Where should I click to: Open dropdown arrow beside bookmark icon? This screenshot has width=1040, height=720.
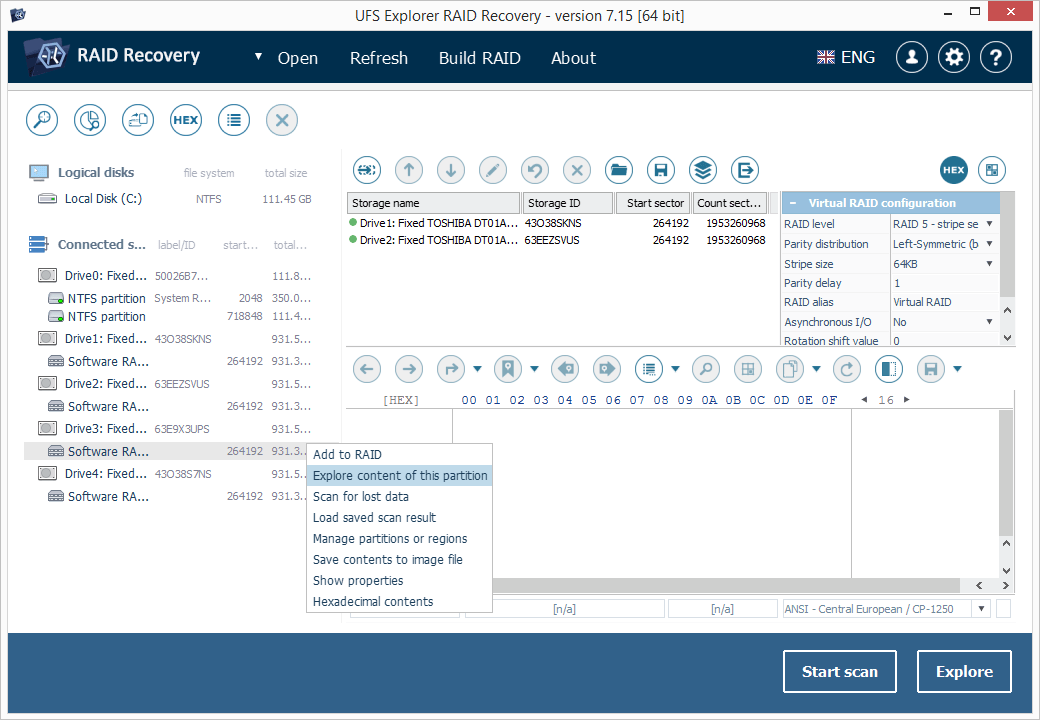click(535, 369)
